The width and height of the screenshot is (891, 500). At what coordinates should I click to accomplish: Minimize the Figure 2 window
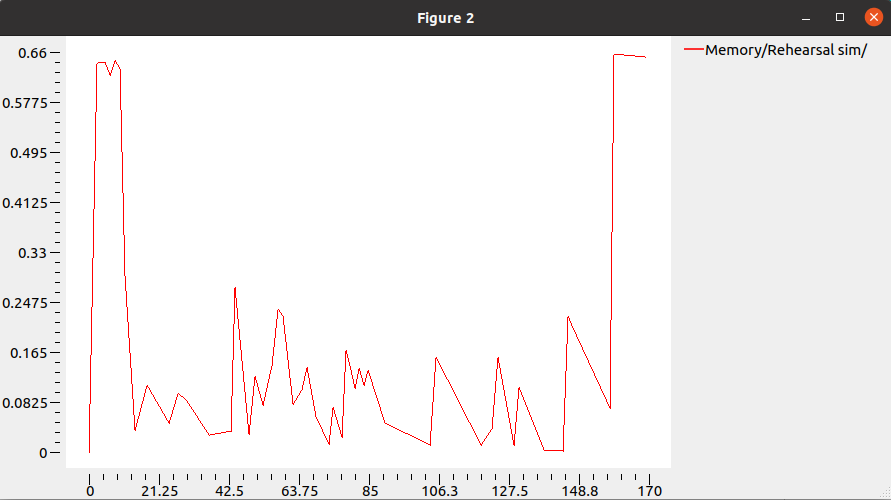807,18
